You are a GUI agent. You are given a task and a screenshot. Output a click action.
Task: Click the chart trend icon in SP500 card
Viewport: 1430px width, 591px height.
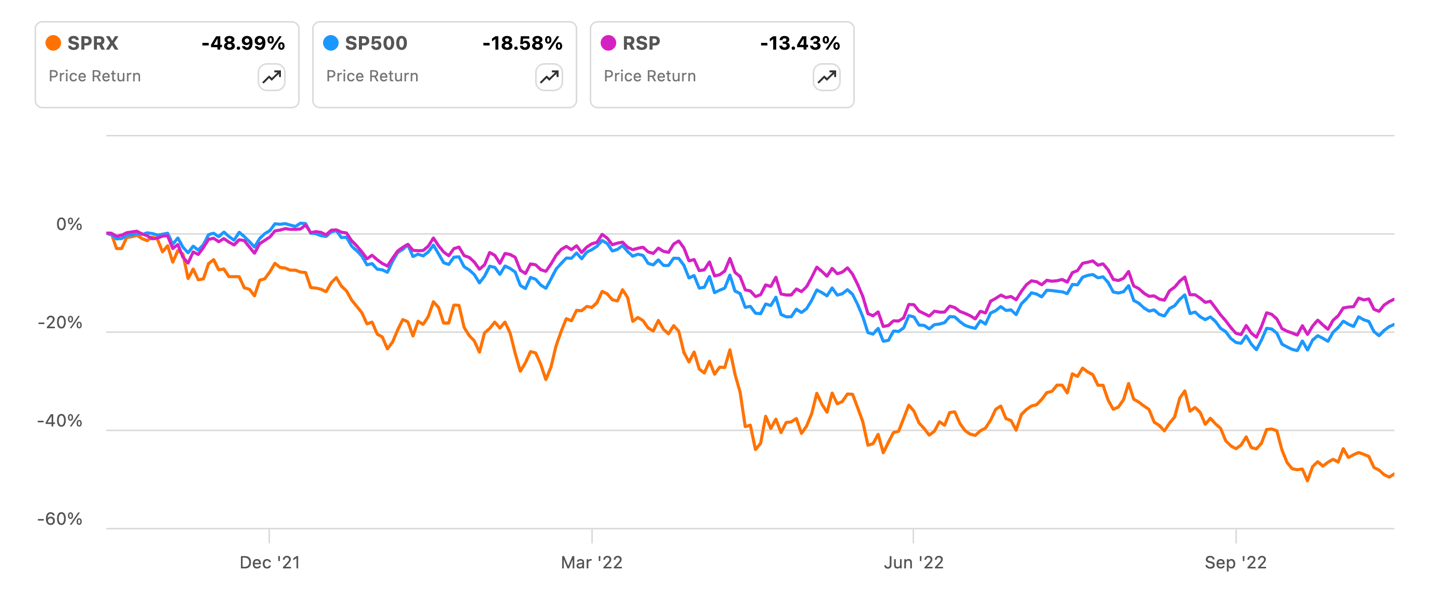pyautogui.click(x=549, y=77)
